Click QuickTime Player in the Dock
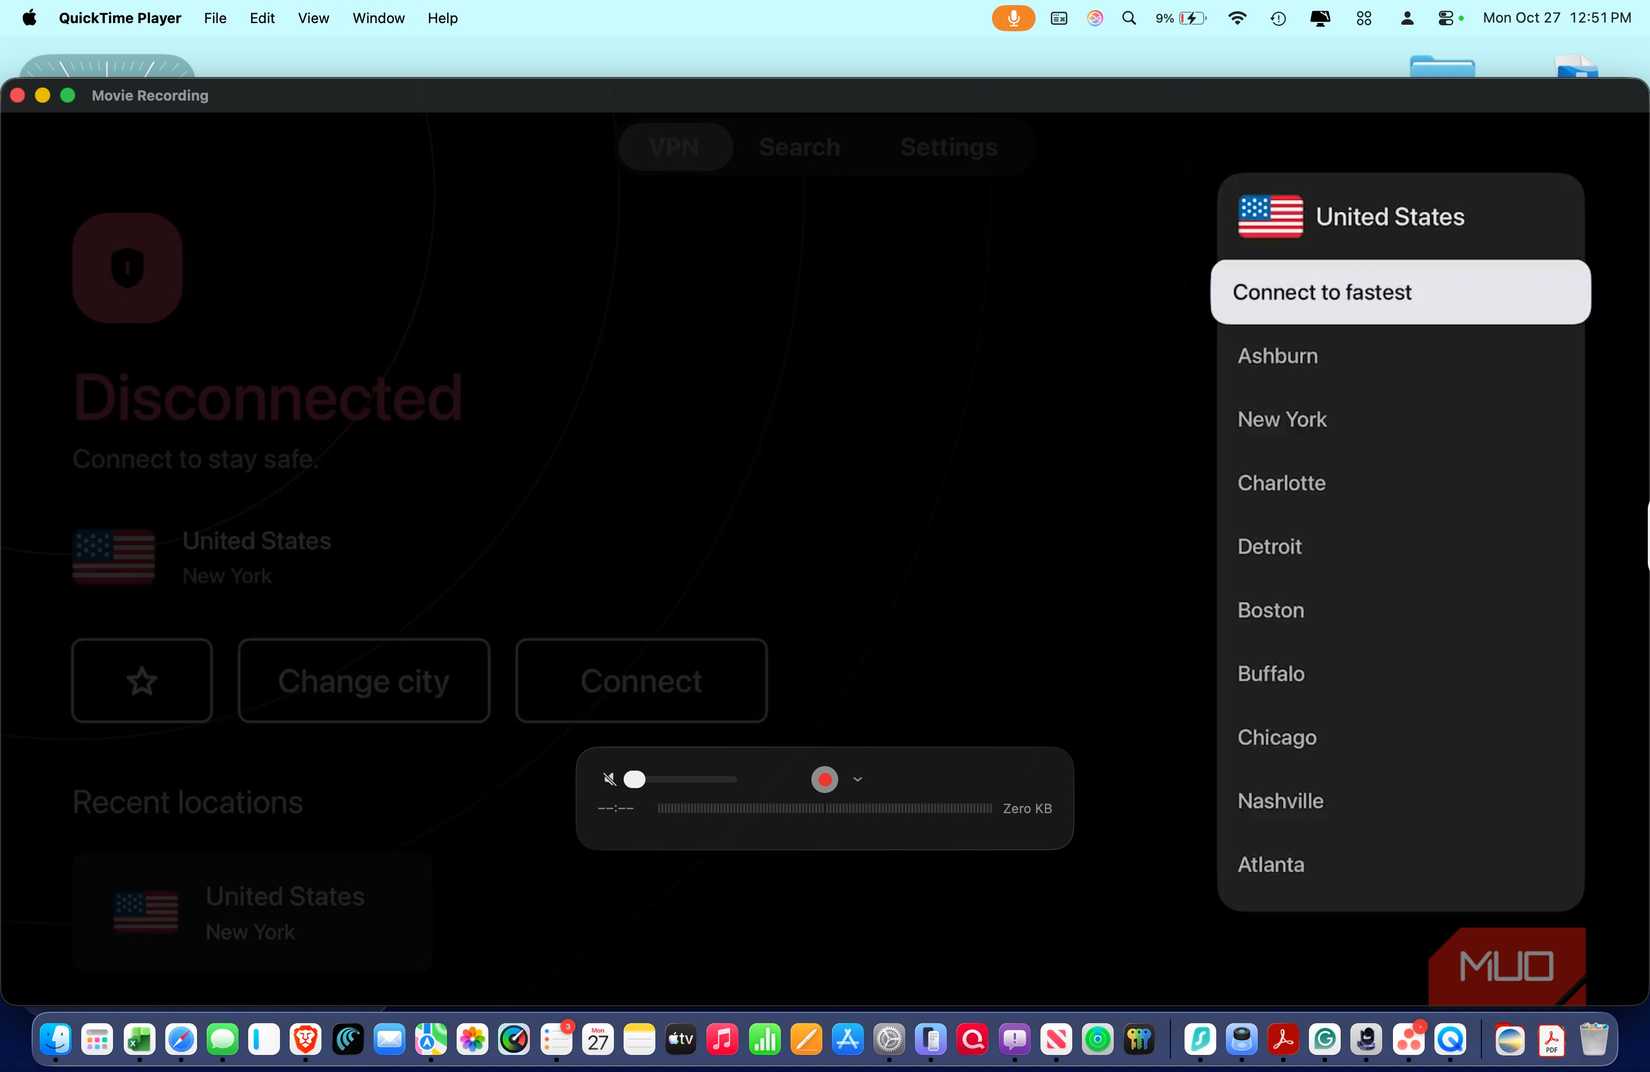Viewport: 1650px width, 1072px height. click(x=1451, y=1040)
